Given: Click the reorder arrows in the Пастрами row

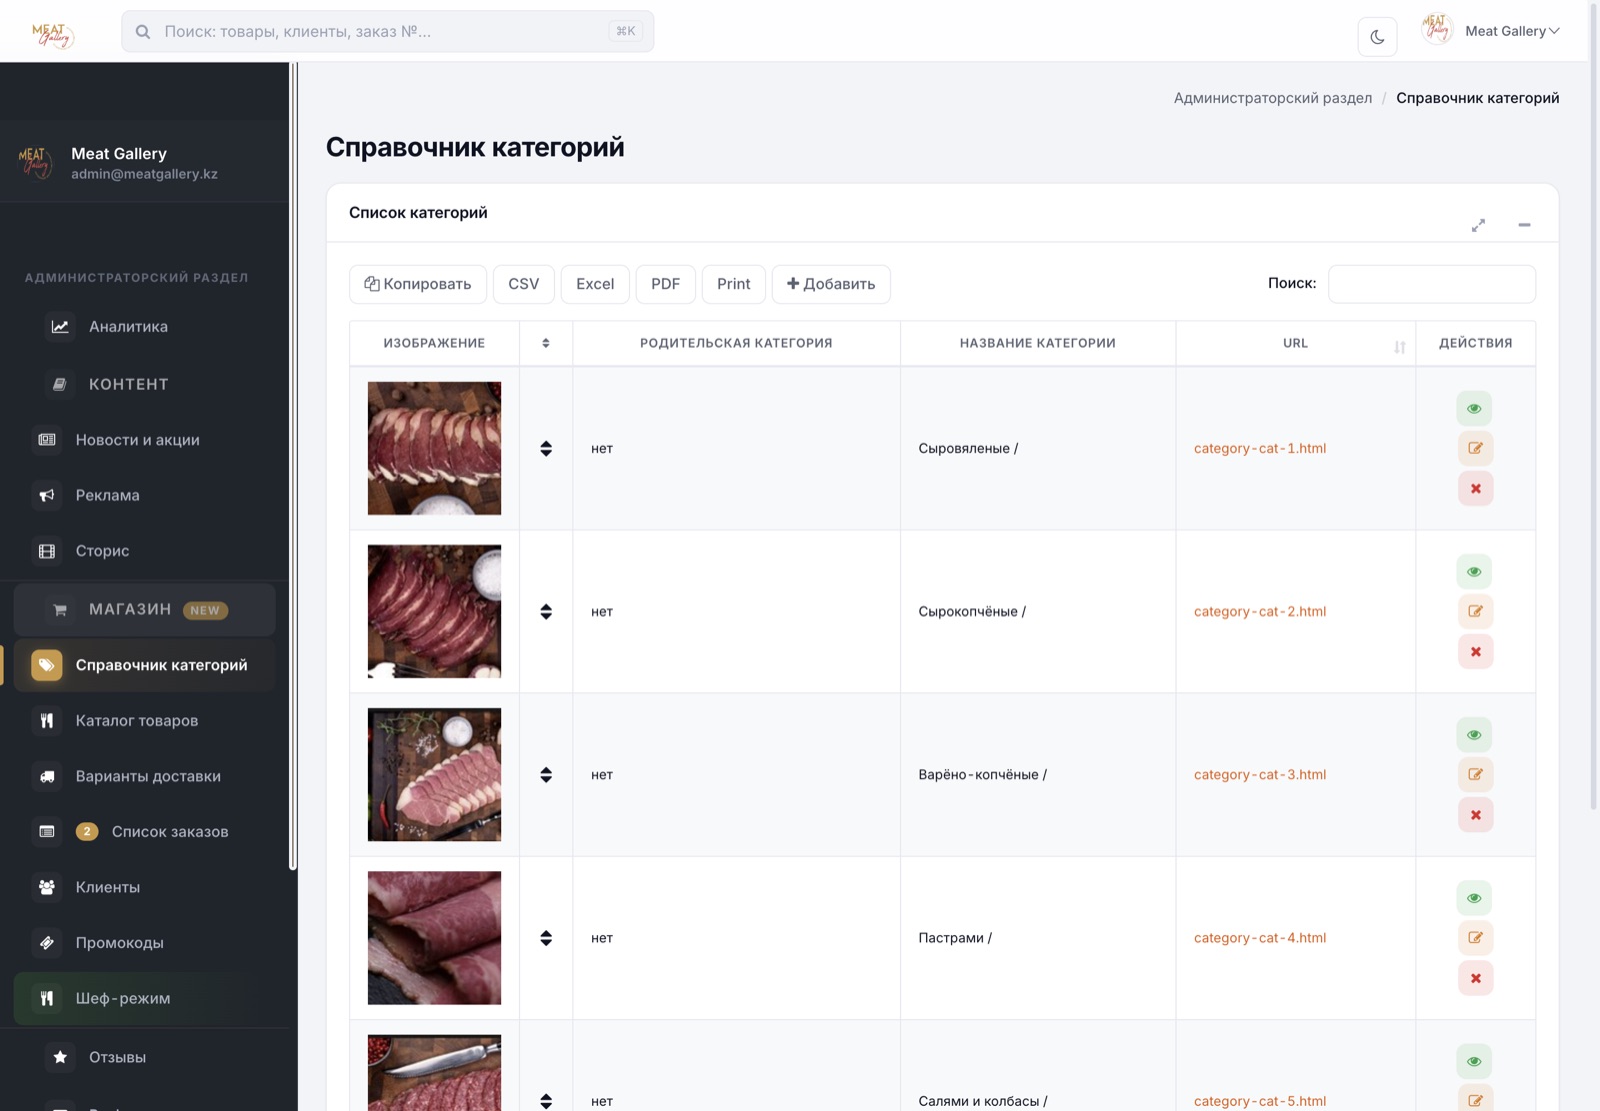Looking at the screenshot, I should pos(546,938).
